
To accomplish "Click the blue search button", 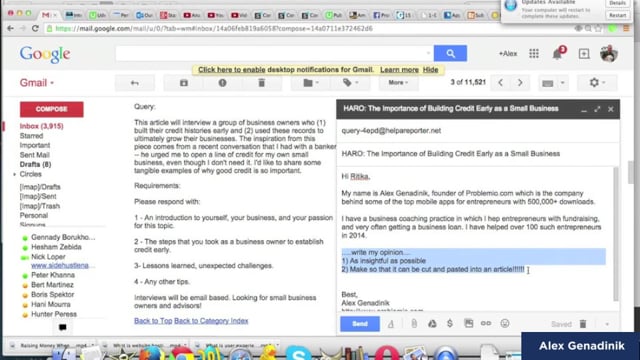I will pyautogui.click(x=450, y=53).
